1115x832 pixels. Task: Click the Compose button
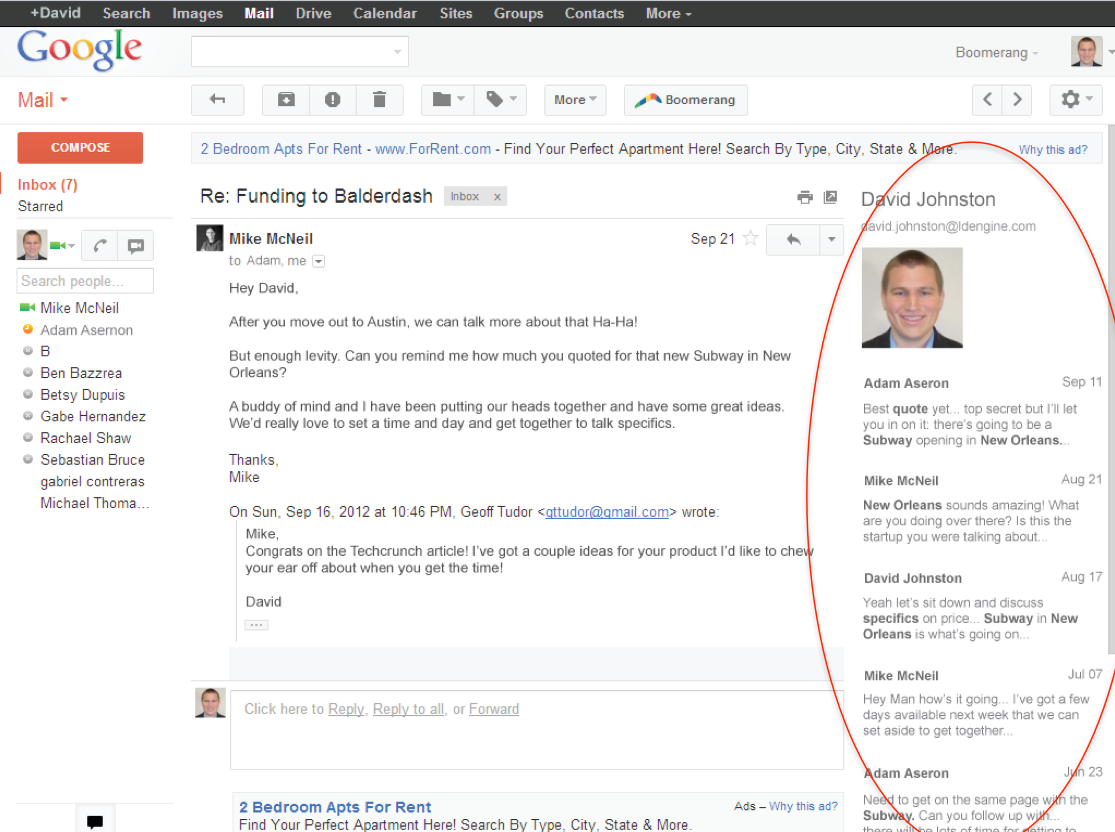pyautogui.click(x=80, y=147)
